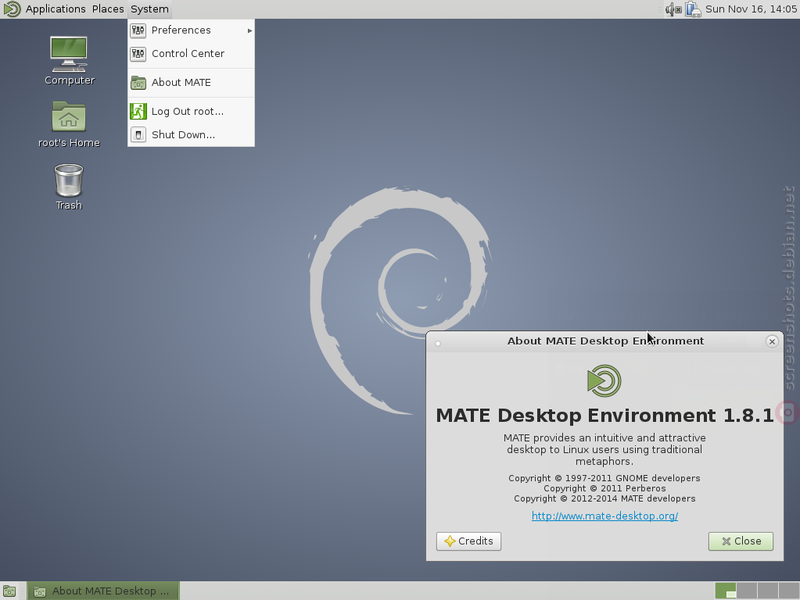Switch to the second workspace in the pager

tap(746, 591)
